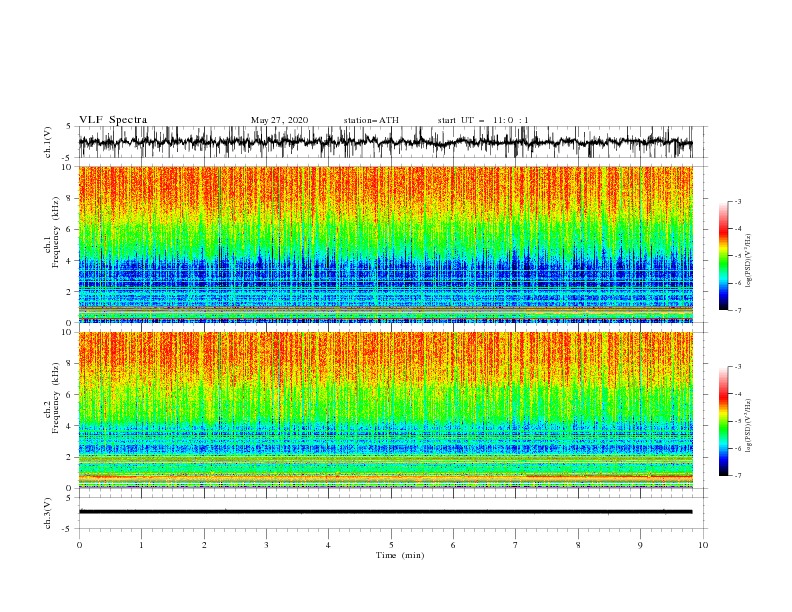Click the "ch.3(V)" axis label
The width and height of the screenshot is (792, 612).
tap(48, 513)
